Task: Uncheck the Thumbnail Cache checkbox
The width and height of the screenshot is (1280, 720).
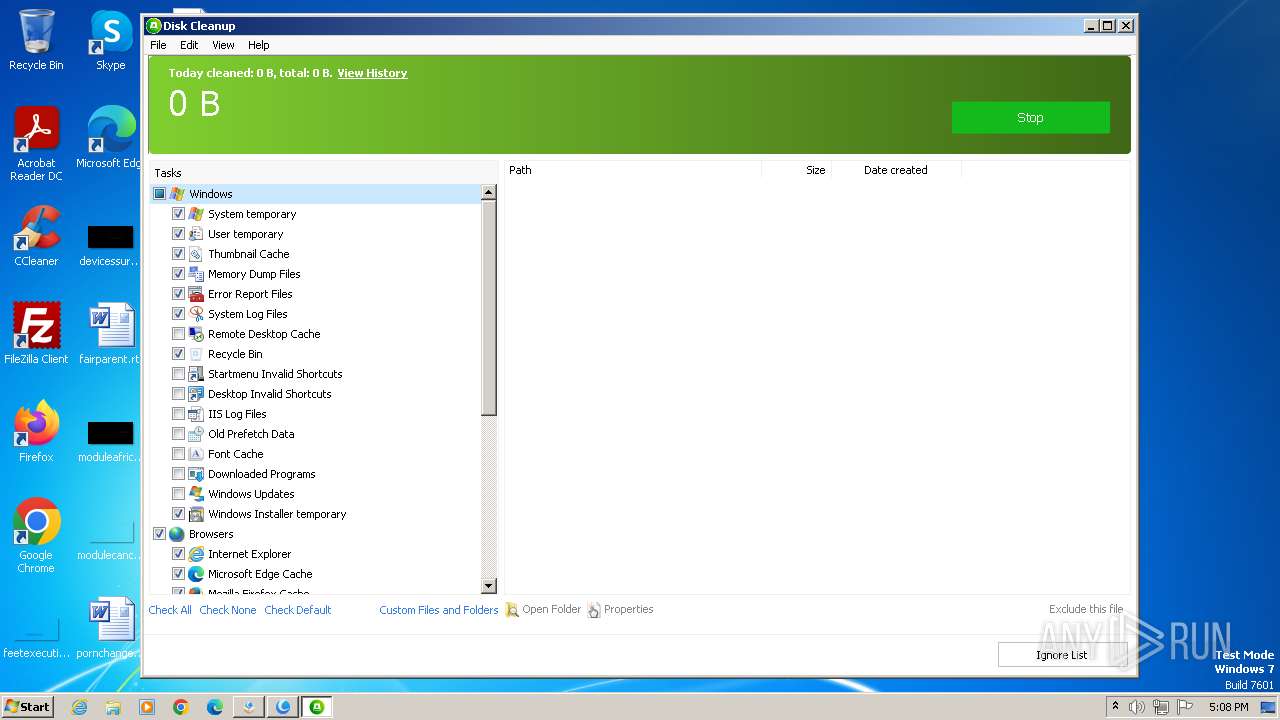Action: tap(178, 254)
